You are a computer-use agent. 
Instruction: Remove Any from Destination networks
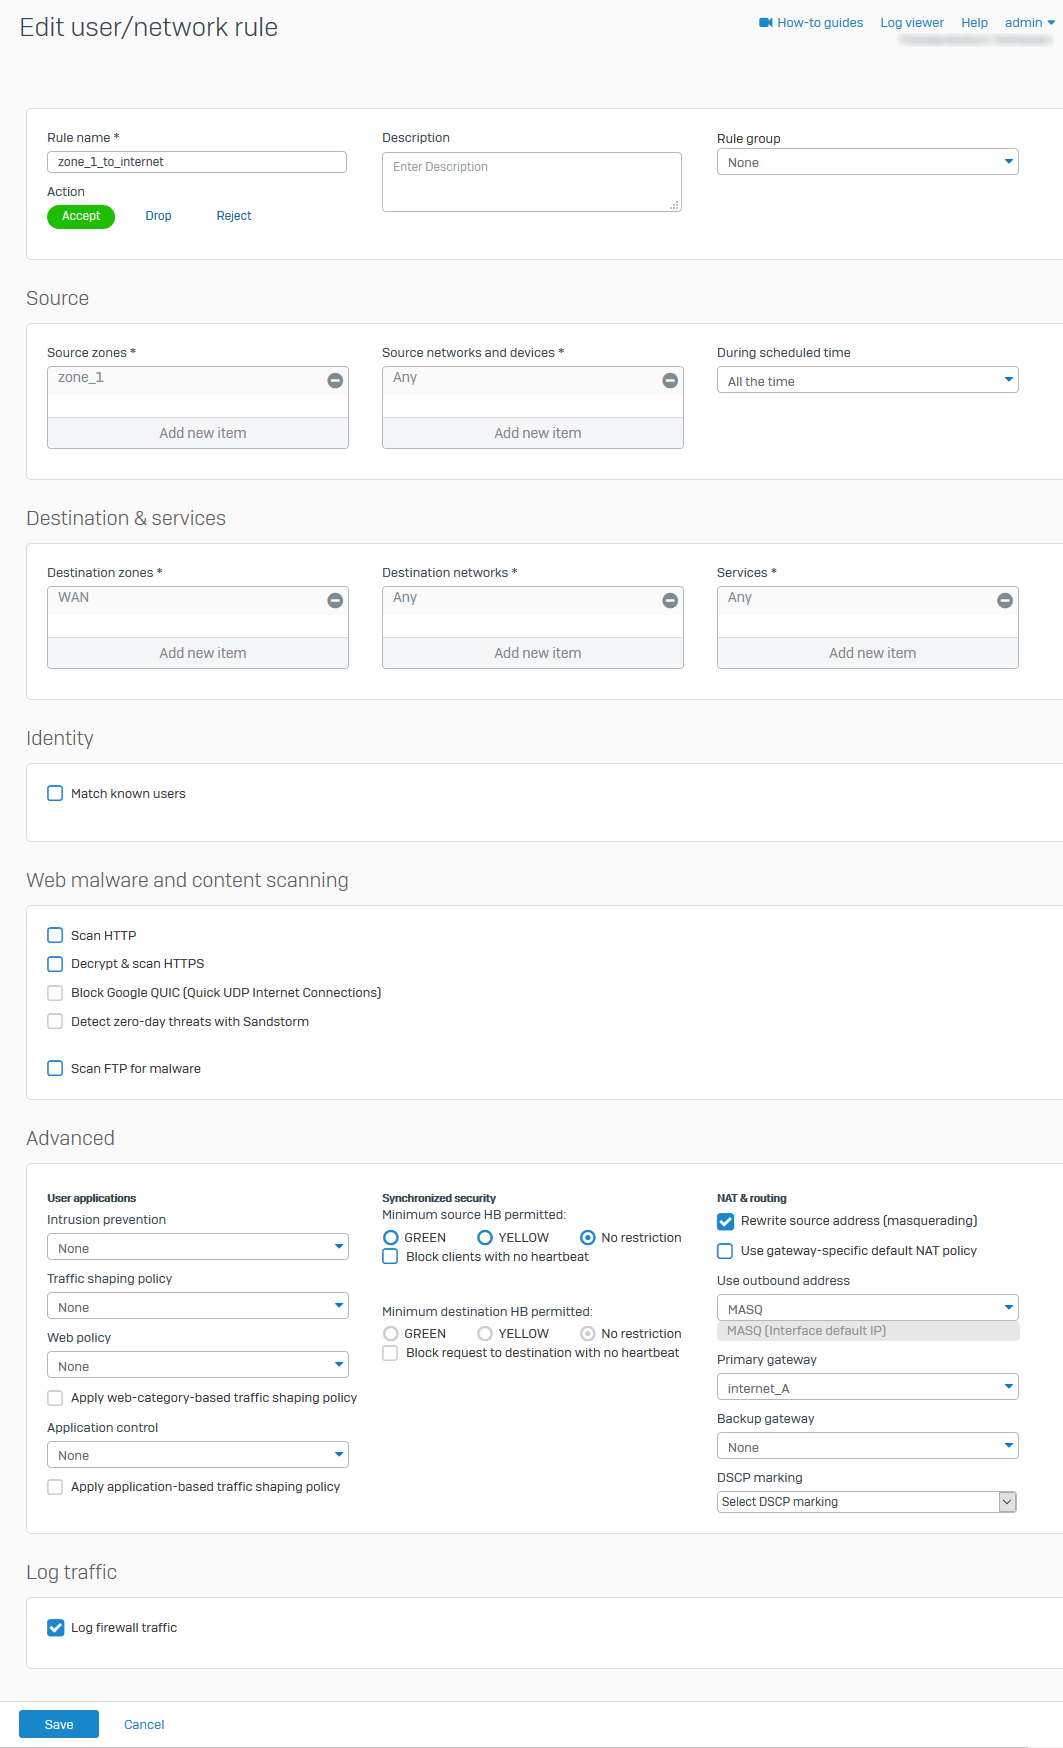click(x=670, y=601)
